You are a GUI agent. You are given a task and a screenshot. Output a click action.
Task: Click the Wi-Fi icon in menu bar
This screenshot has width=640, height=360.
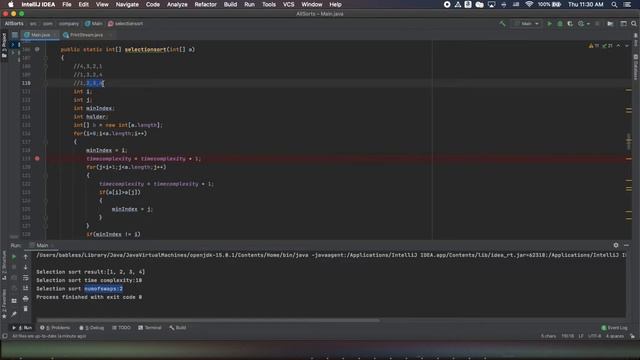(529, 4)
